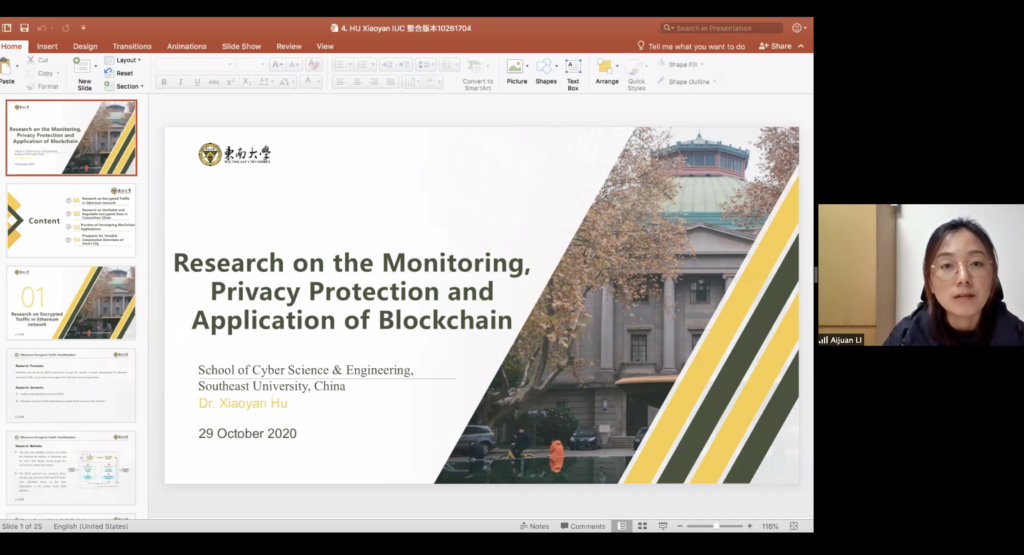
Task: Insert a Text Box
Action: pyautogui.click(x=573, y=71)
